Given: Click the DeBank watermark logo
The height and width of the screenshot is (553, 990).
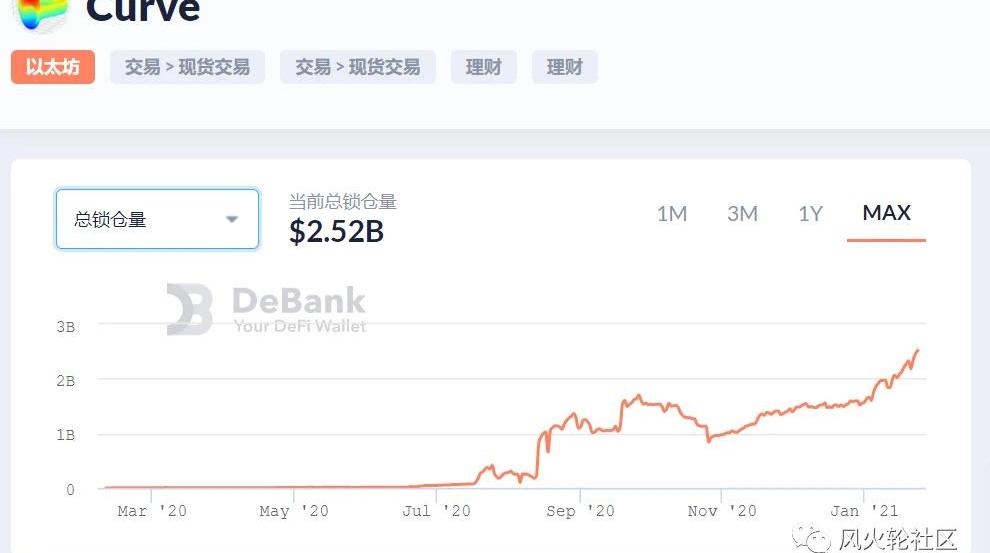Looking at the screenshot, I should pos(189,309).
